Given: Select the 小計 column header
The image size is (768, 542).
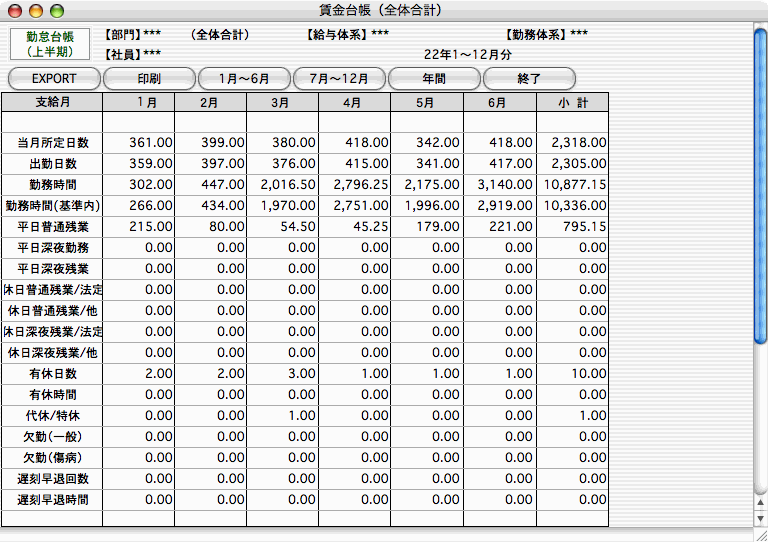Looking at the screenshot, I should [x=572, y=102].
